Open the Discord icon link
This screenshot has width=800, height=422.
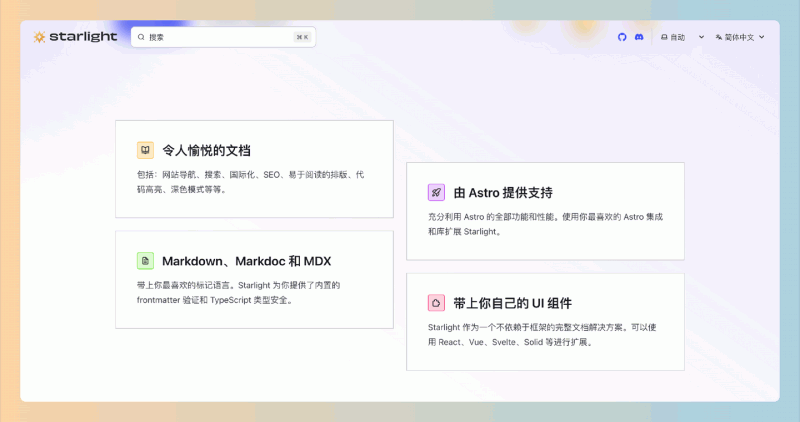coord(639,37)
